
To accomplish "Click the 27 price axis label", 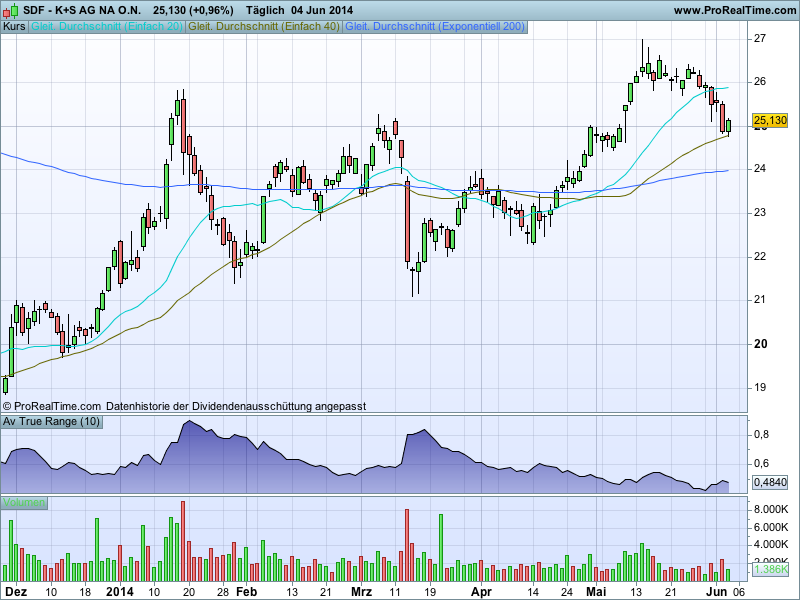I will 760,38.
